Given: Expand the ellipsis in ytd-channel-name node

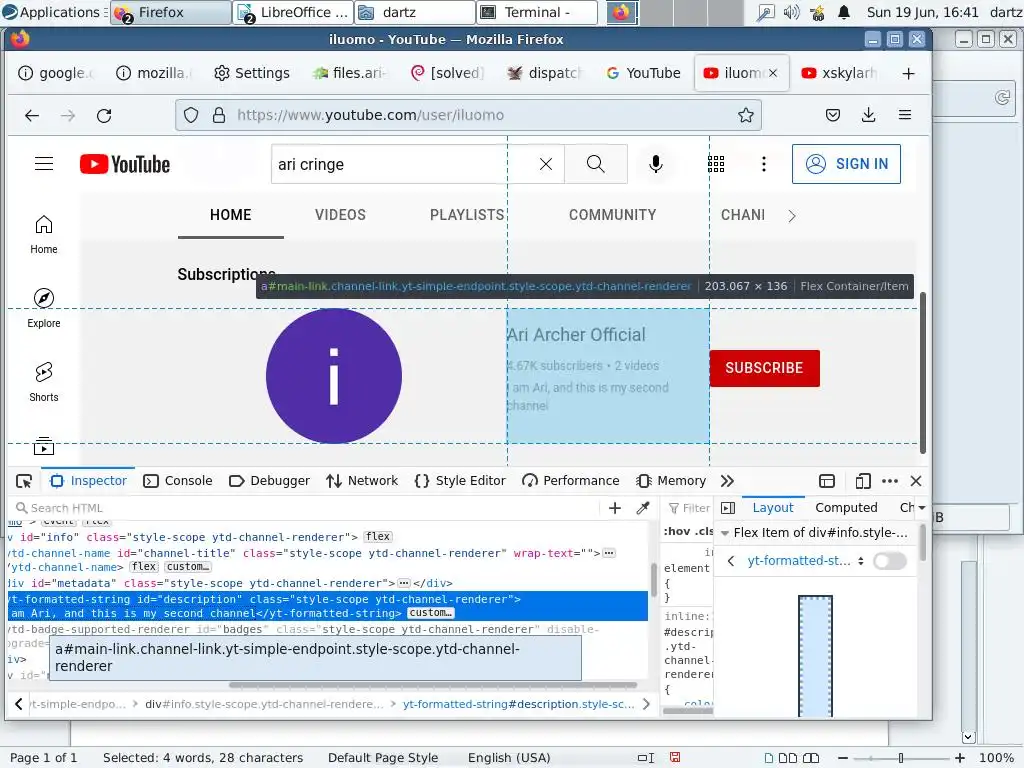Looking at the screenshot, I should click(x=609, y=553).
